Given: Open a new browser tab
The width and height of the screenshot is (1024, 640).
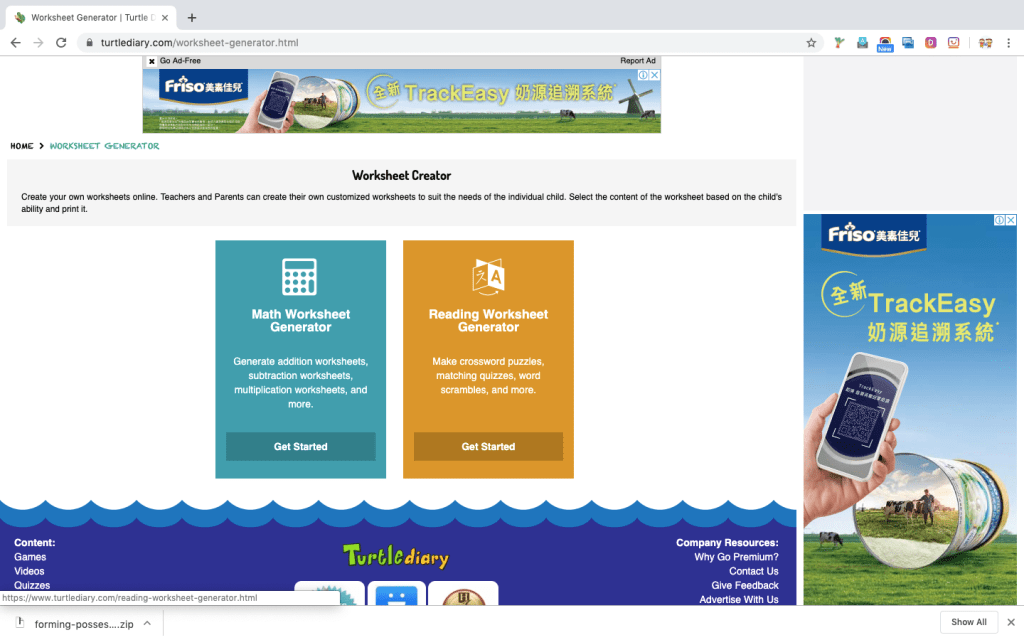Looking at the screenshot, I should [x=192, y=17].
